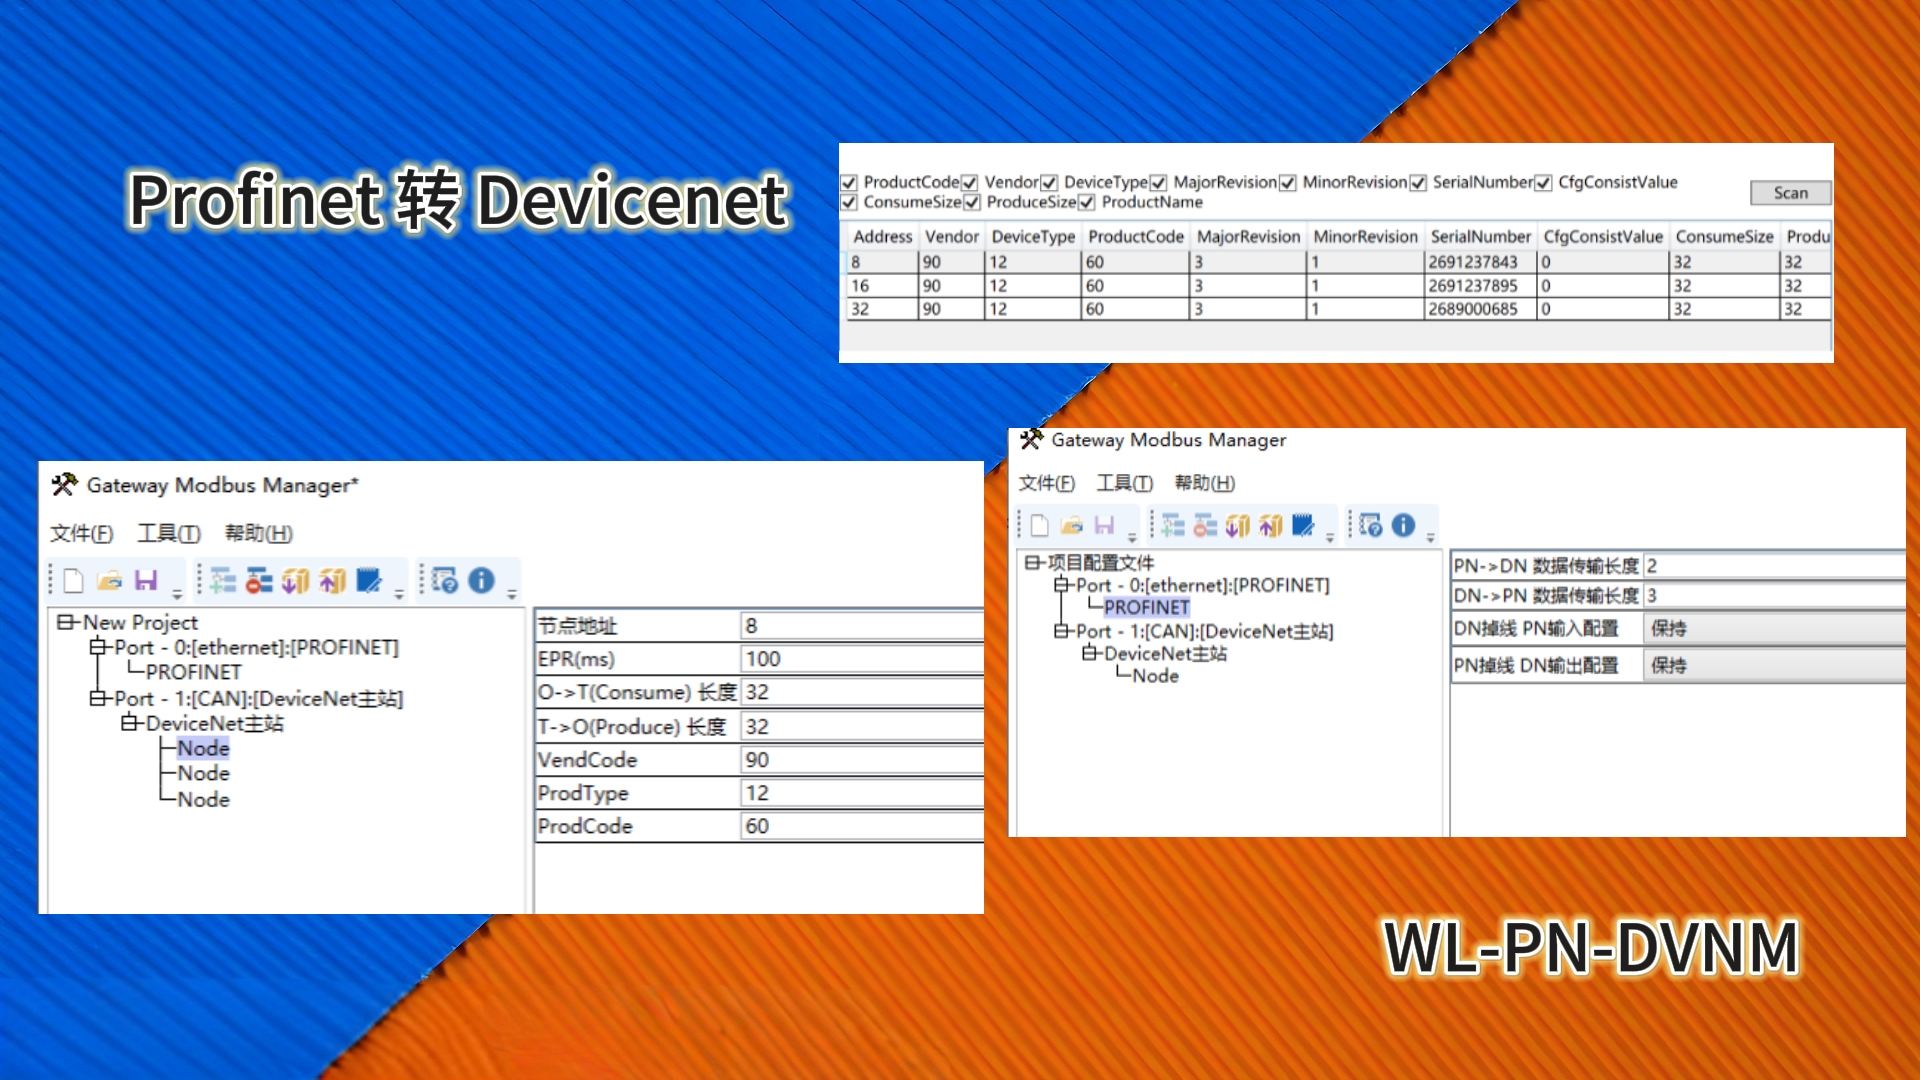The image size is (1920, 1080).
Task: Collapse Port - 1:[CAN] node in left tree
Action: (98, 698)
